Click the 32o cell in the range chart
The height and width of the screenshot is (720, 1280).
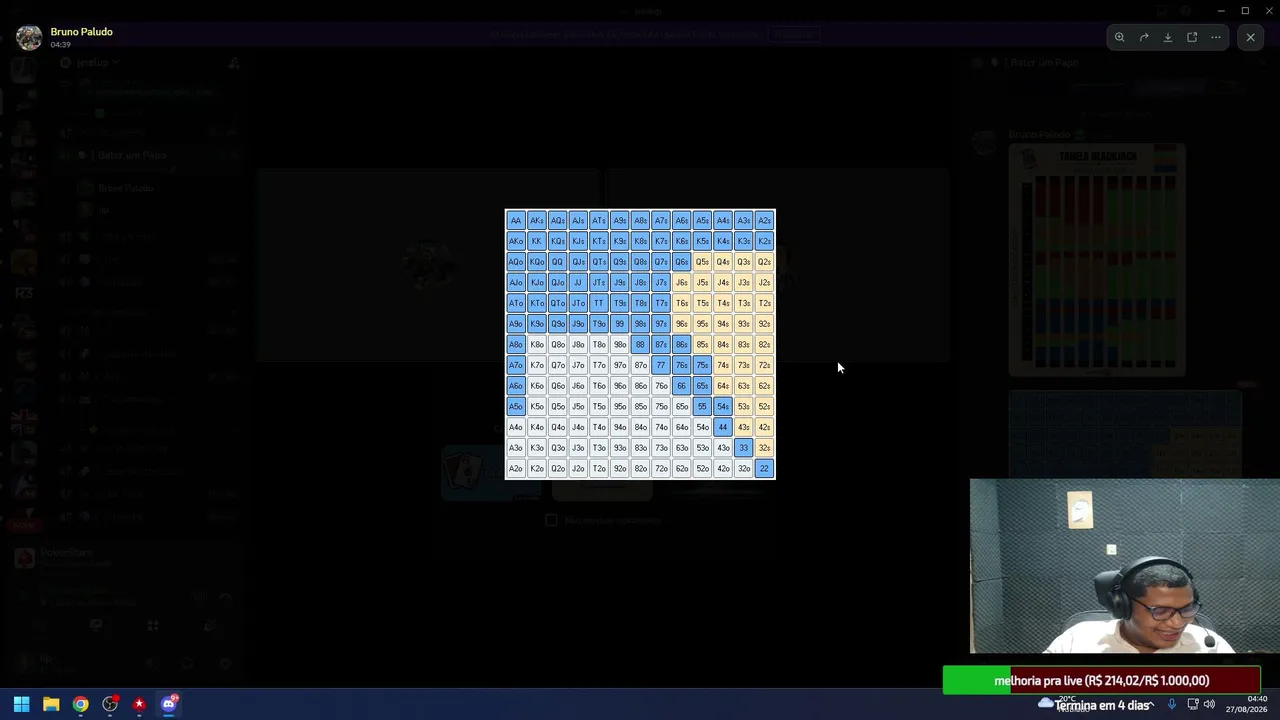click(x=743, y=469)
